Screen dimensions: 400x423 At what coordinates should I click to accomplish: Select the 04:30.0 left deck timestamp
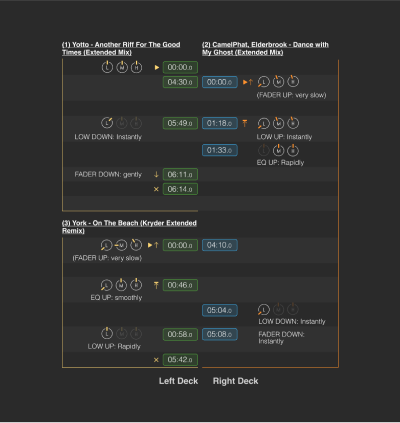(180, 82)
